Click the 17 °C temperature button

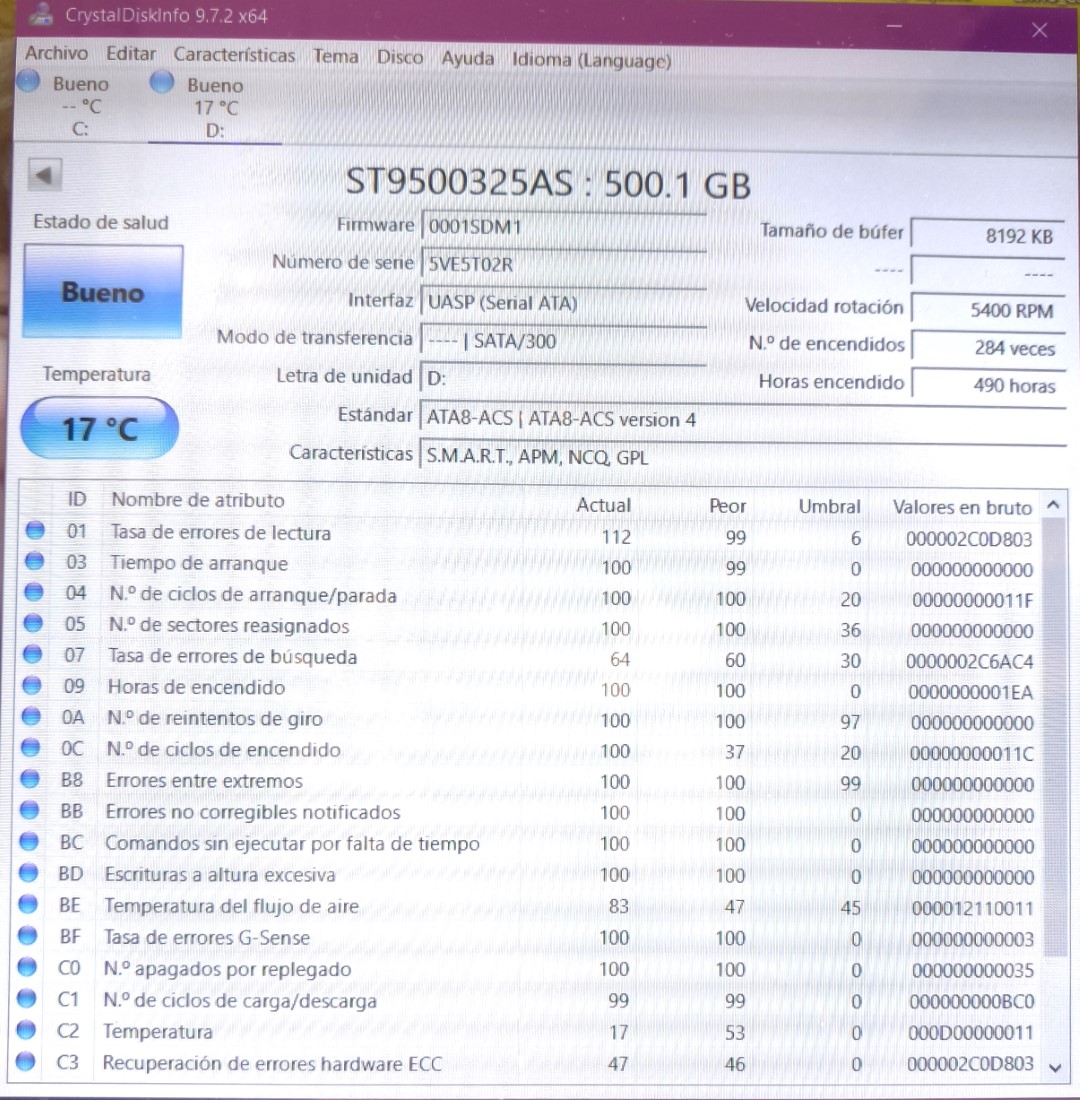tap(100, 428)
